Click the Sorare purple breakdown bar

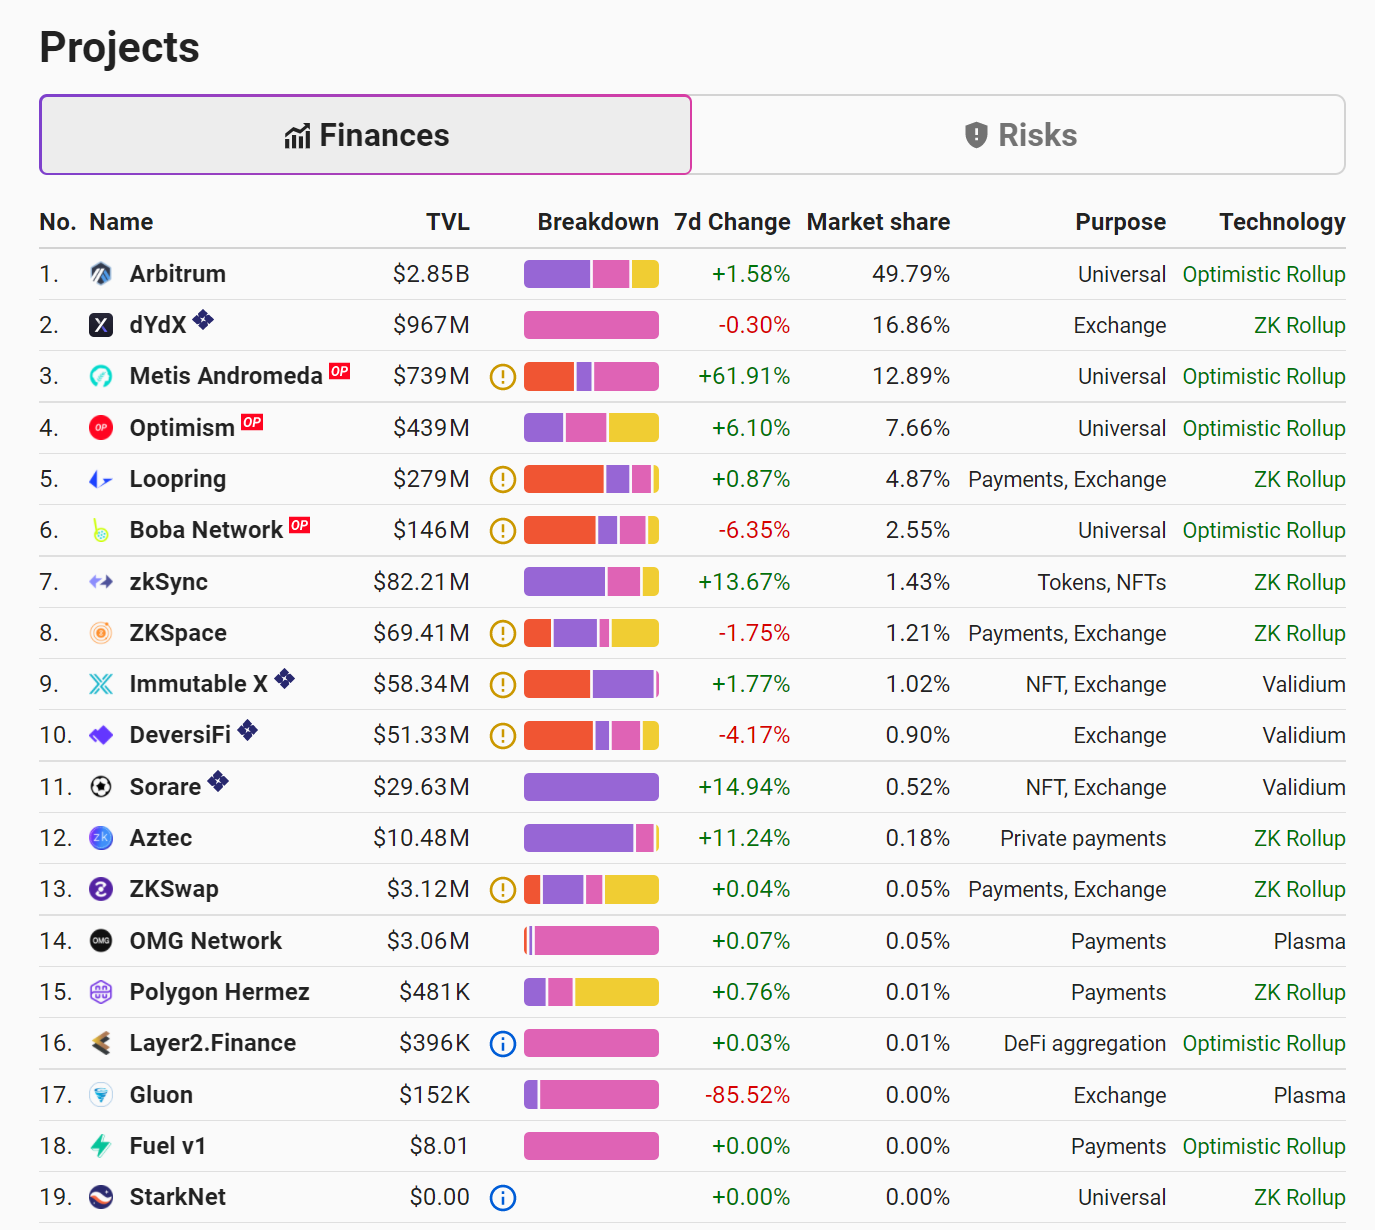coord(591,787)
